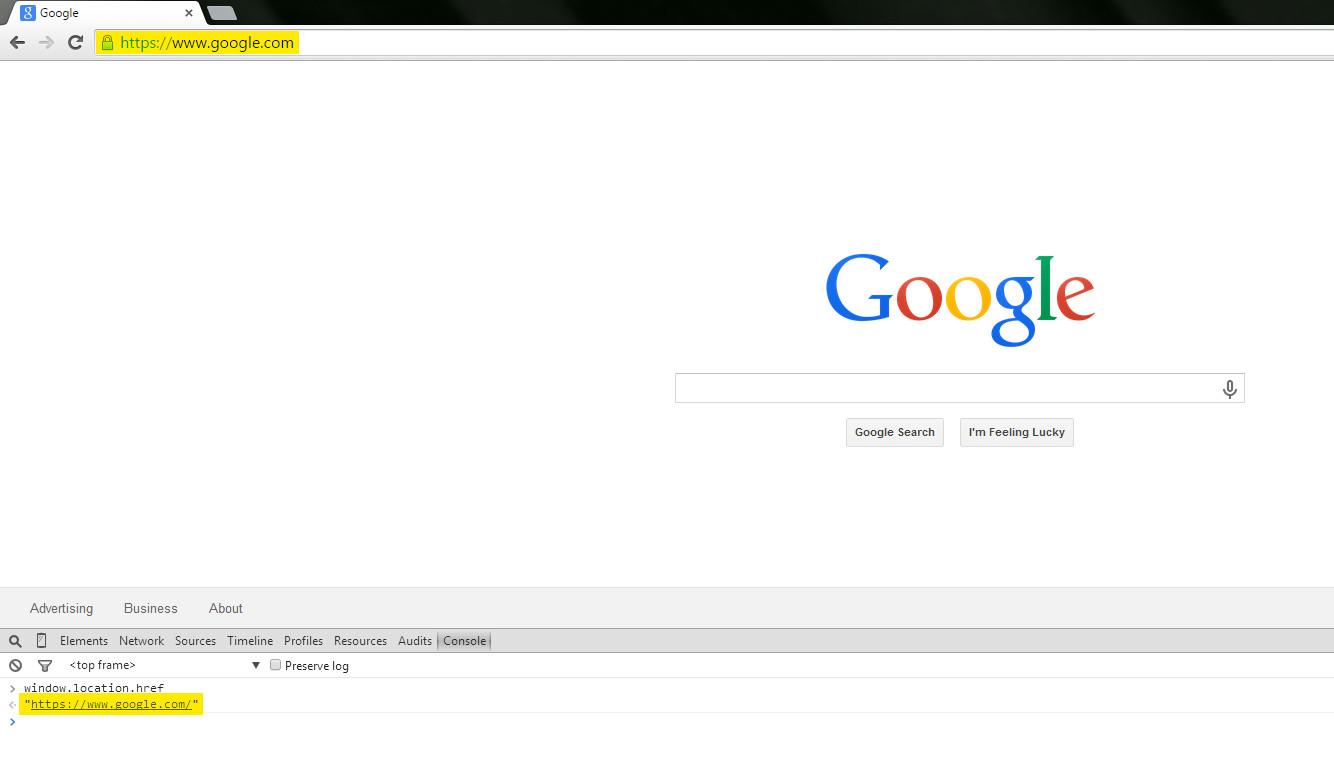Click the window.location.href console entry
The height and width of the screenshot is (772, 1334).
(94, 688)
